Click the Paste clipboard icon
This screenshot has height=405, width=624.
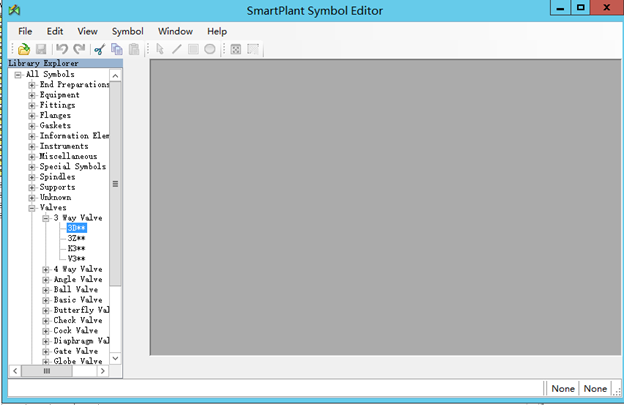[x=134, y=49]
